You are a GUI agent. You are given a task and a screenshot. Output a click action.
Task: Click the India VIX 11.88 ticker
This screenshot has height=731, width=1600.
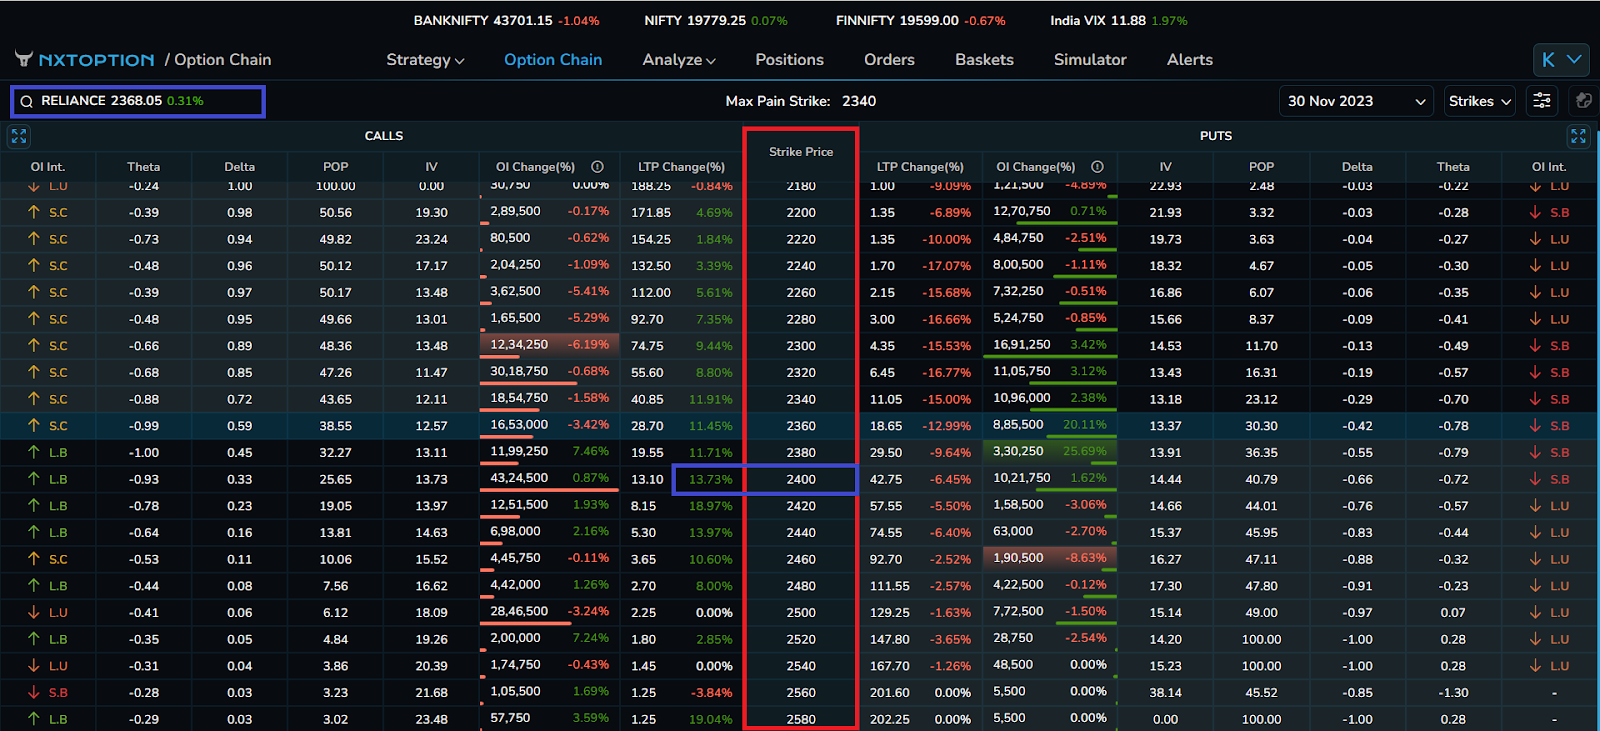[1118, 20]
